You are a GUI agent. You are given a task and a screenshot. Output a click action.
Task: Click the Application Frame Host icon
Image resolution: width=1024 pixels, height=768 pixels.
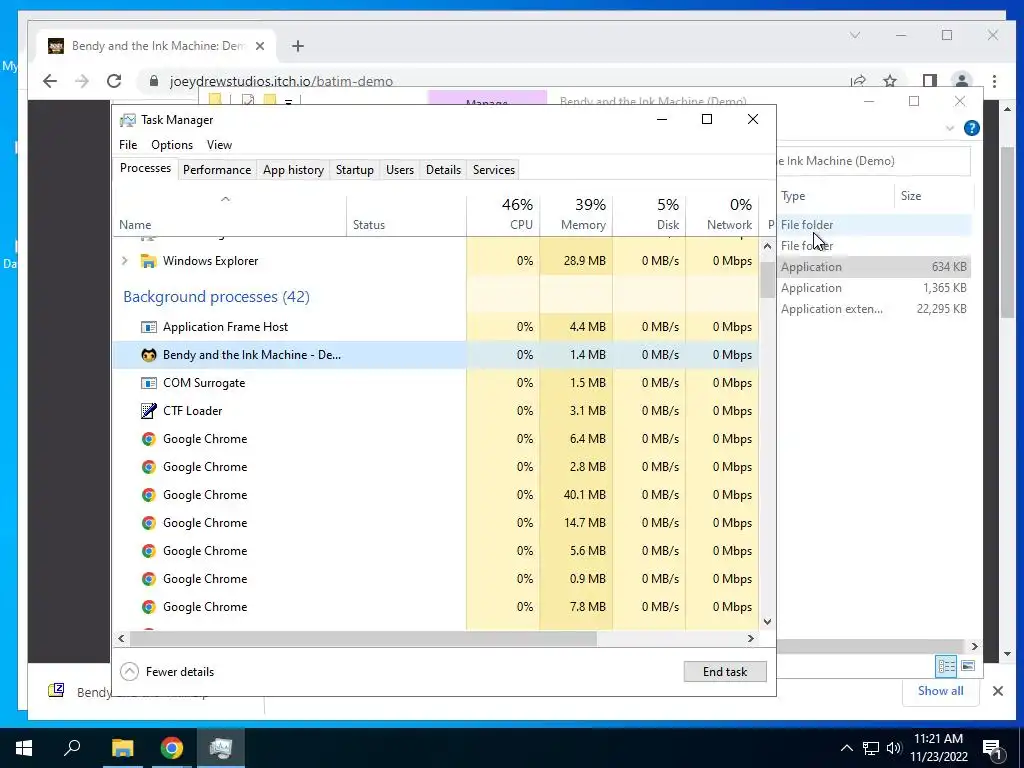coord(149,327)
